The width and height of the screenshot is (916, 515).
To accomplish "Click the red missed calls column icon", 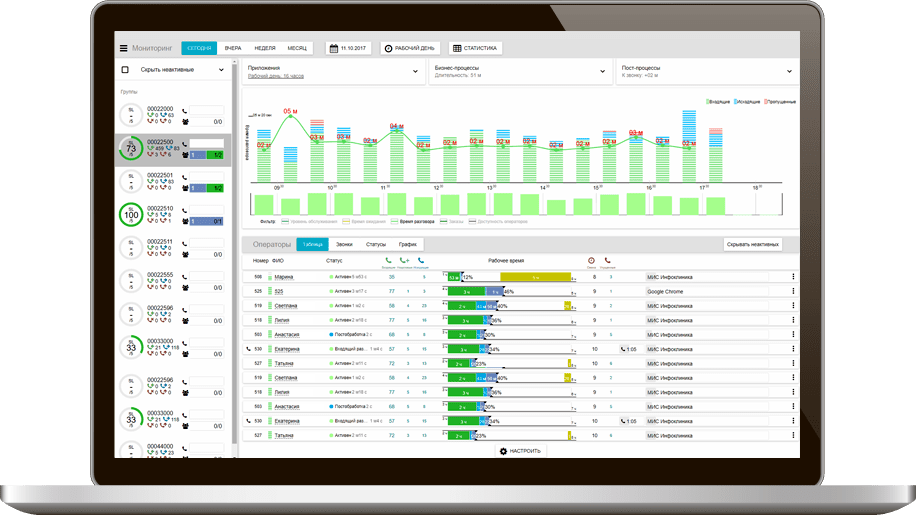I will [x=608, y=260].
